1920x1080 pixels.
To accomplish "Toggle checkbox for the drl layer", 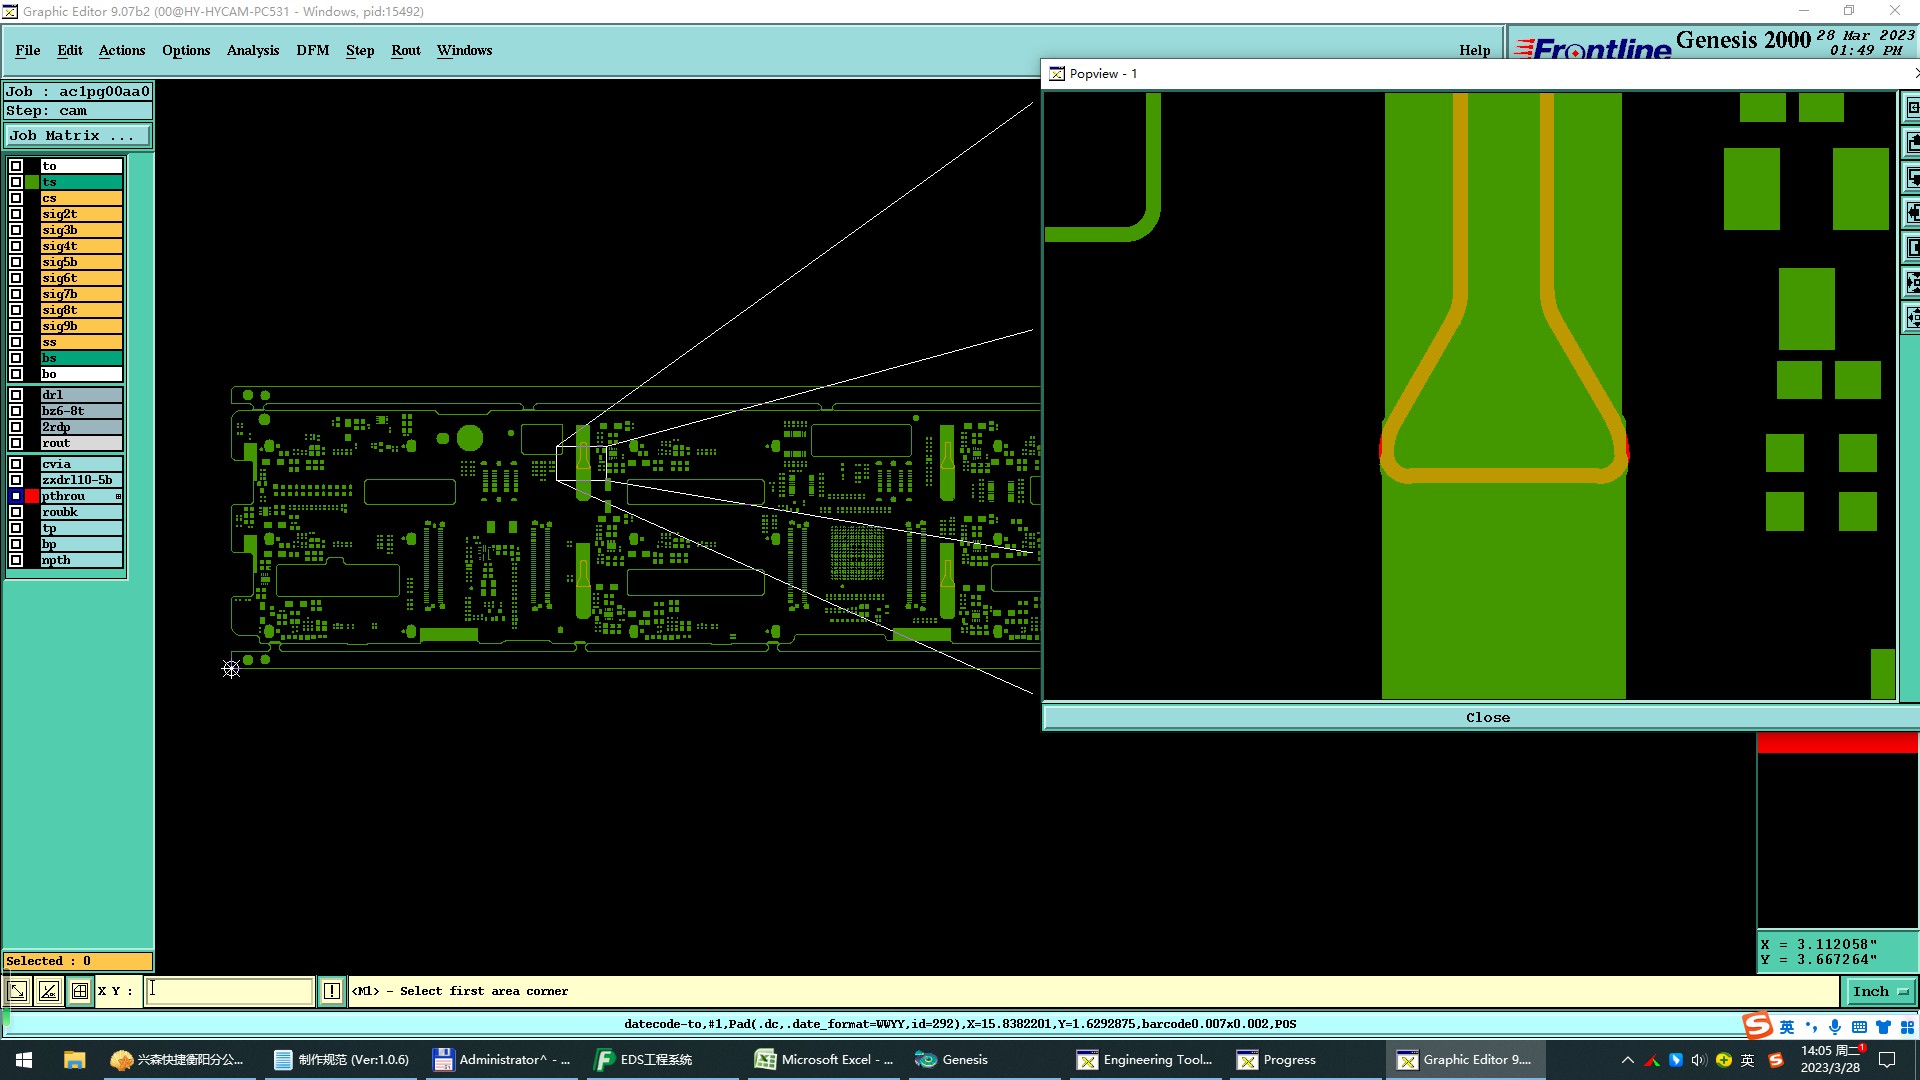I will coord(16,395).
